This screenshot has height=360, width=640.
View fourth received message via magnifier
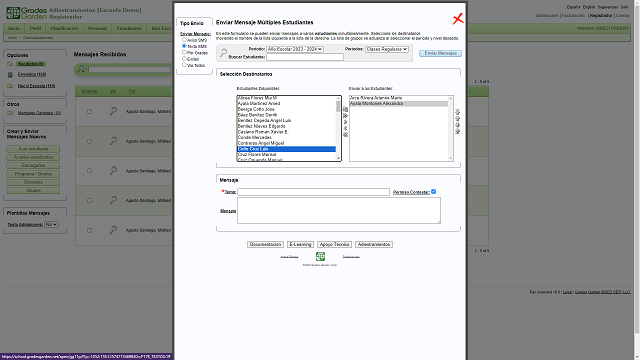tap(113, 200)
